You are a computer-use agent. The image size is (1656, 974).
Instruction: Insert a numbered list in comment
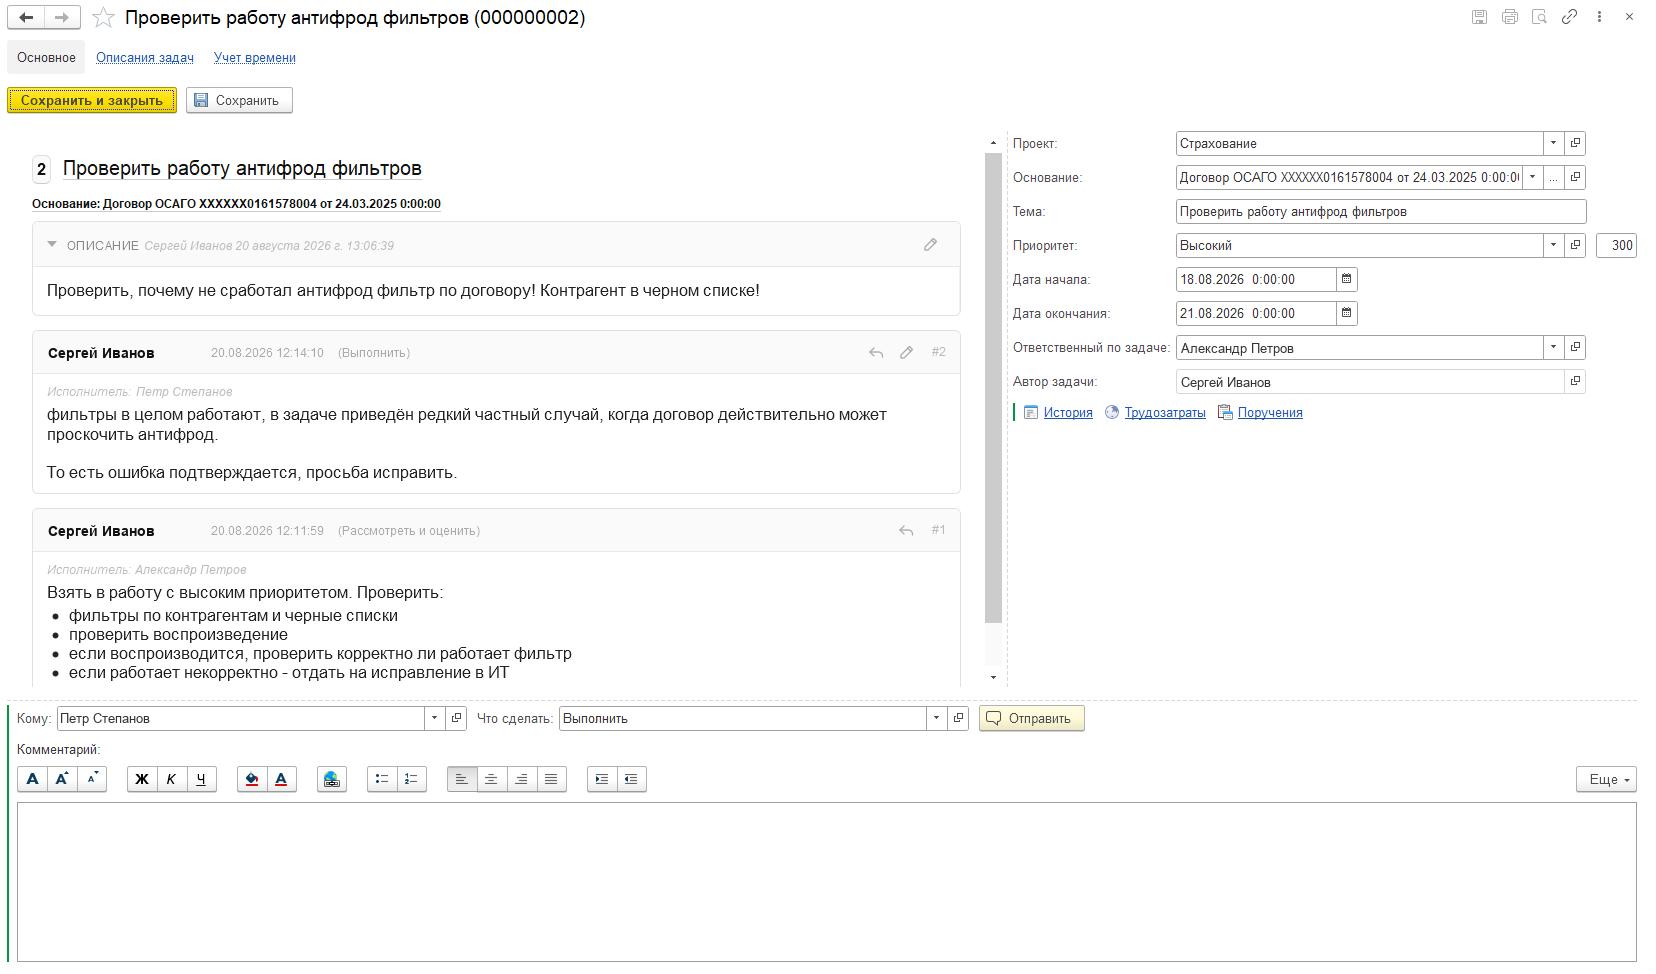pos(411,779)
